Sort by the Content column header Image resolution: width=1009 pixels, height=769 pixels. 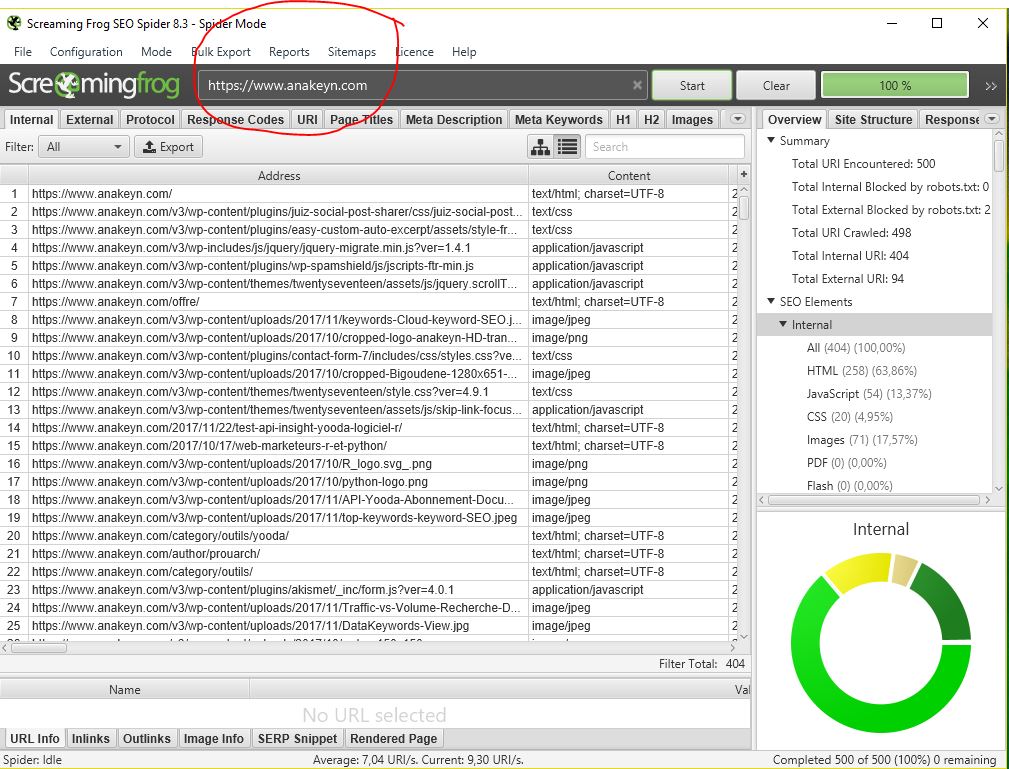[x=629, y=176]
